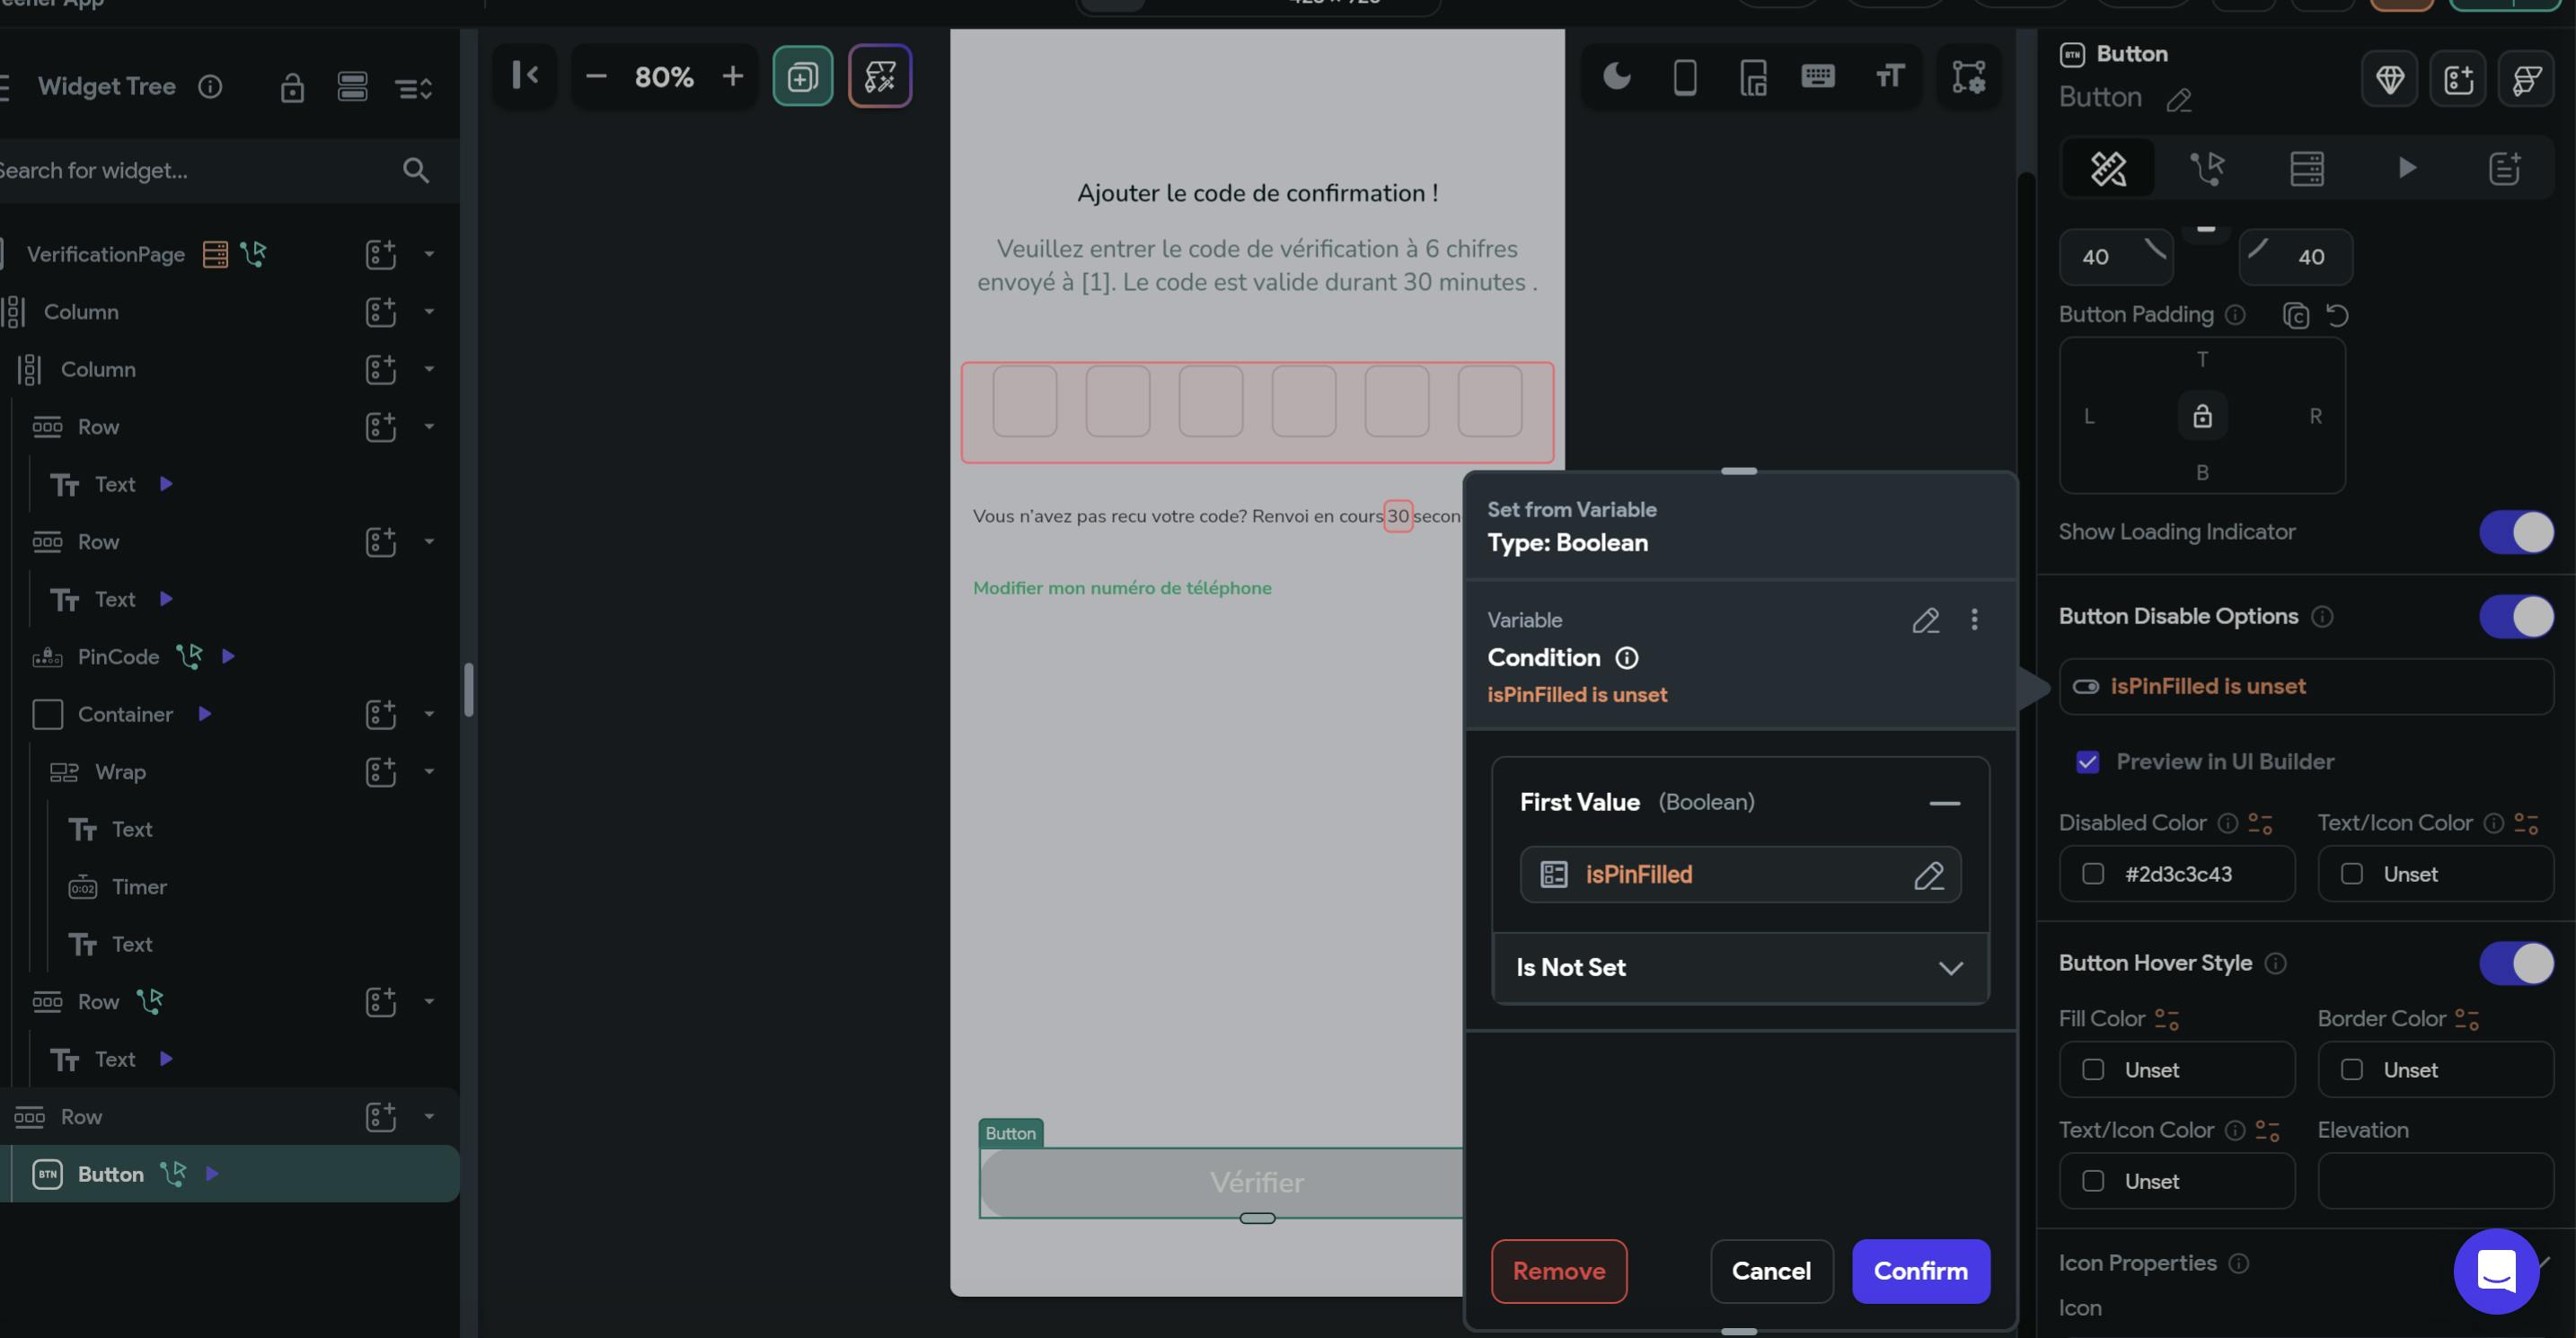Viewport: 2576px width, 1338px height.
Task: Click the Confirm button
Action: click(x=1920, y=1271)
